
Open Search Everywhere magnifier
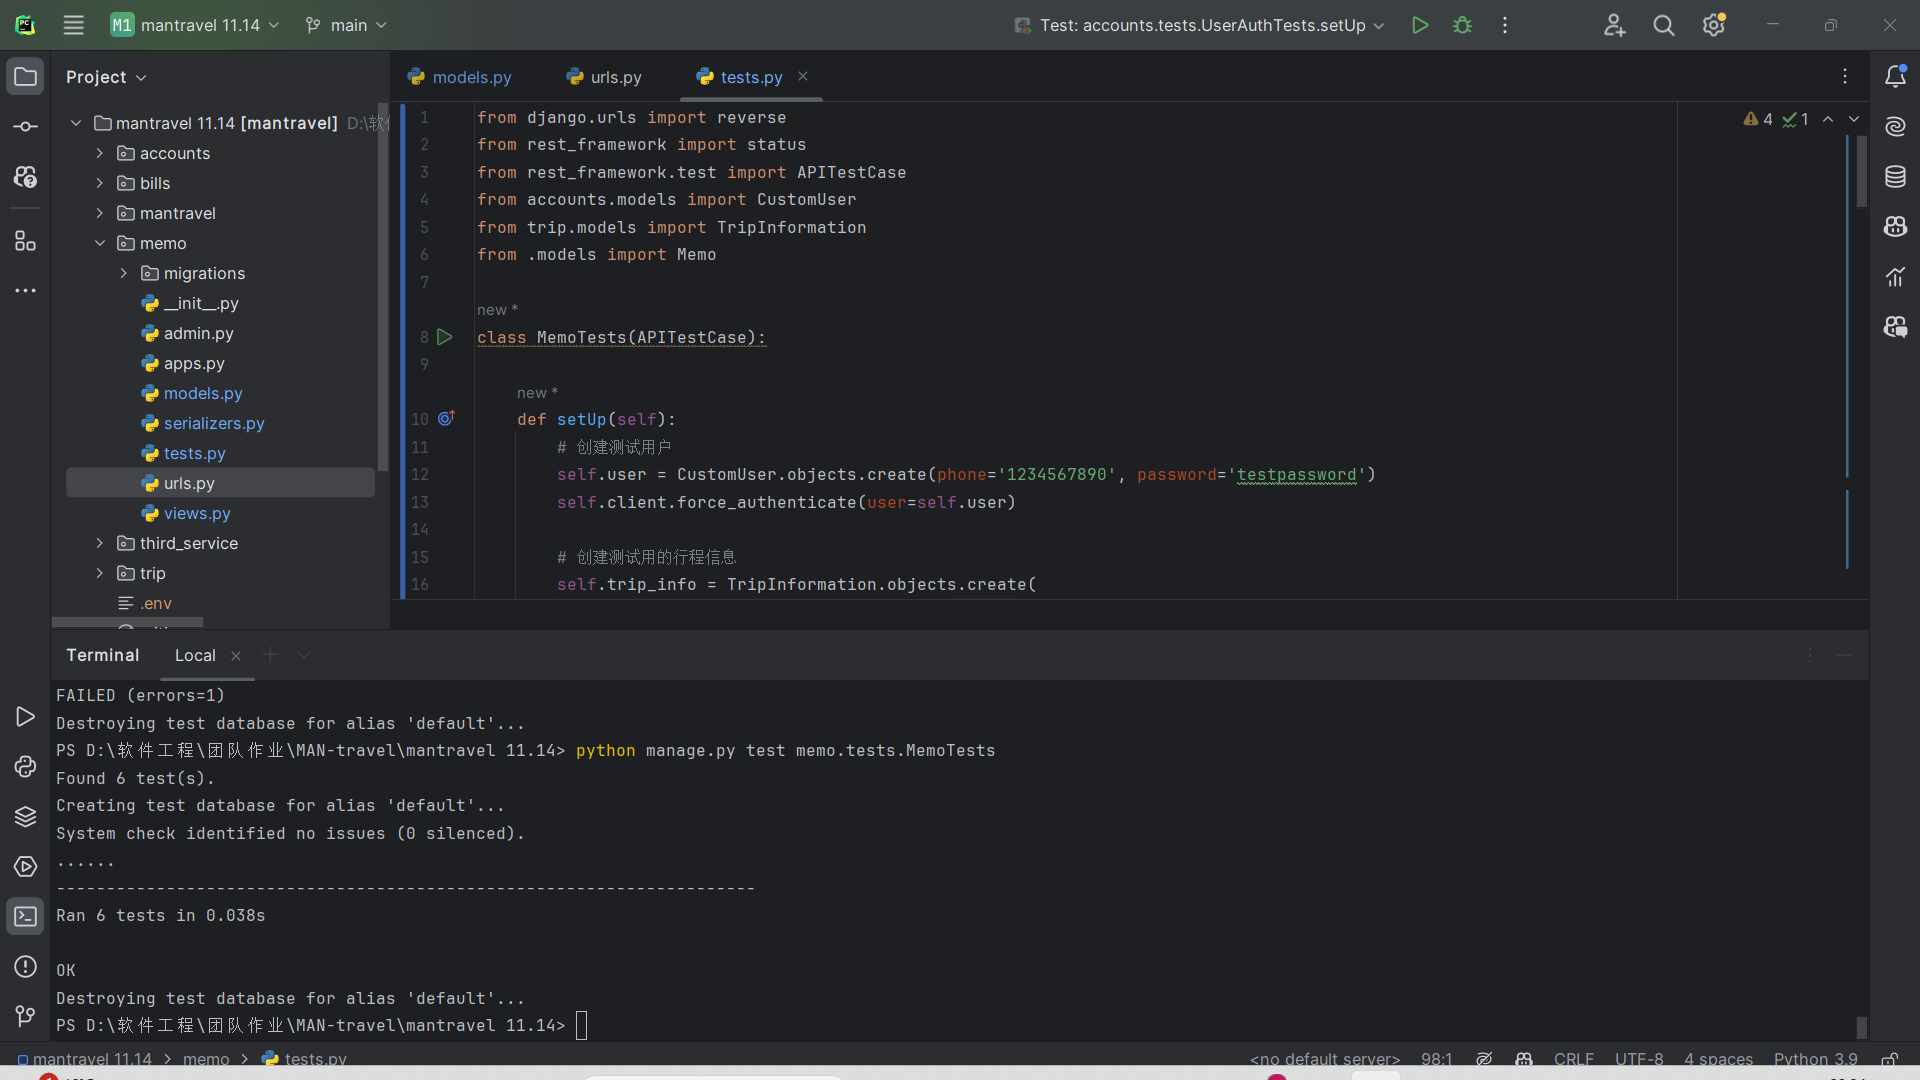[1663, 25]
